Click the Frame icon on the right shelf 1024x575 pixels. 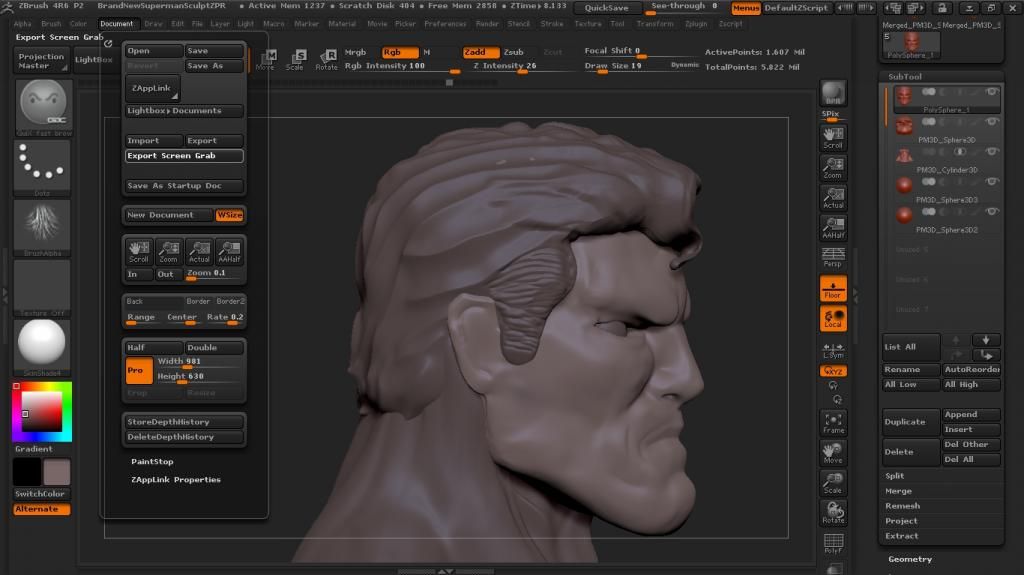pos(833,423)
